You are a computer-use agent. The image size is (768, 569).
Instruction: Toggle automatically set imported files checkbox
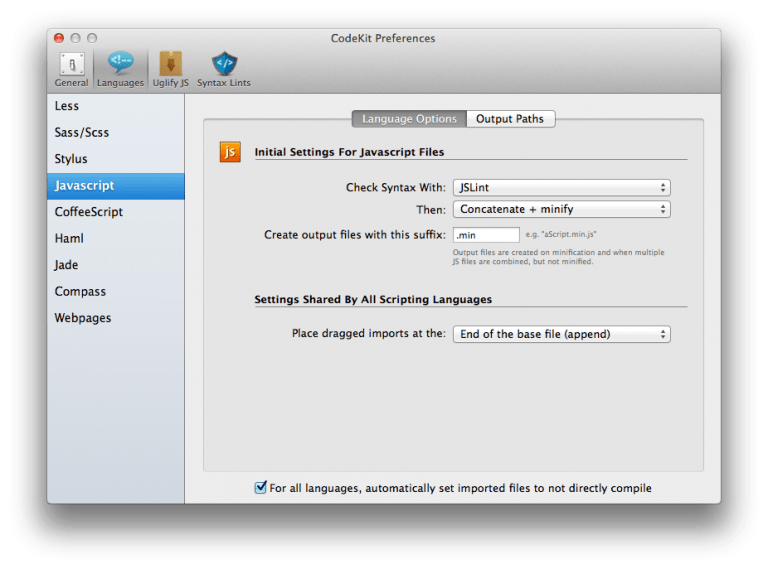tap(261, 487)
